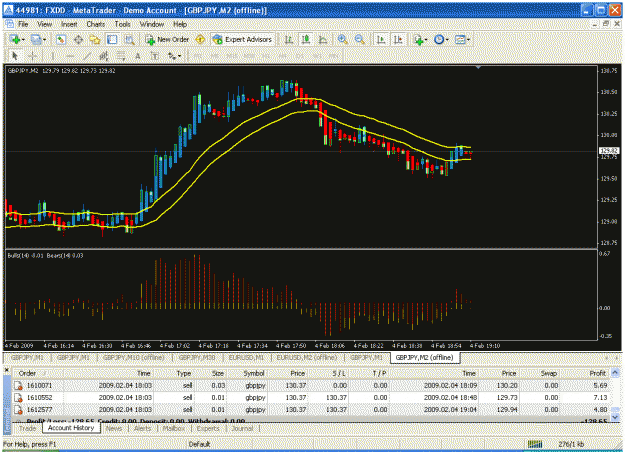Open the View menu
The image size is (625, 452).
pos(45,24)
